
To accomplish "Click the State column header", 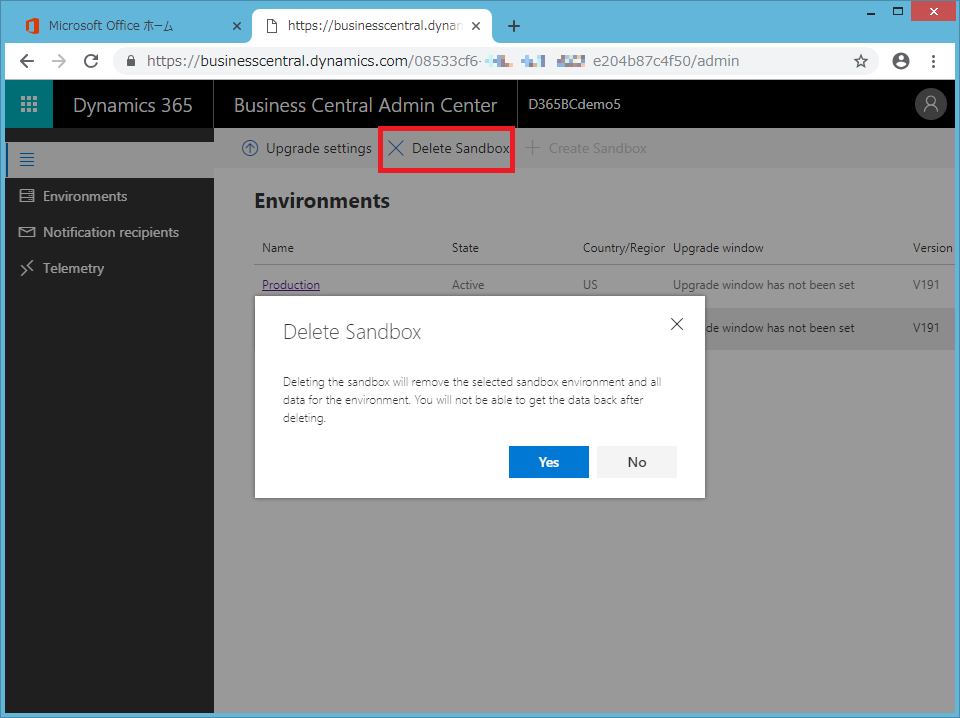I will (x=465, y=248).
